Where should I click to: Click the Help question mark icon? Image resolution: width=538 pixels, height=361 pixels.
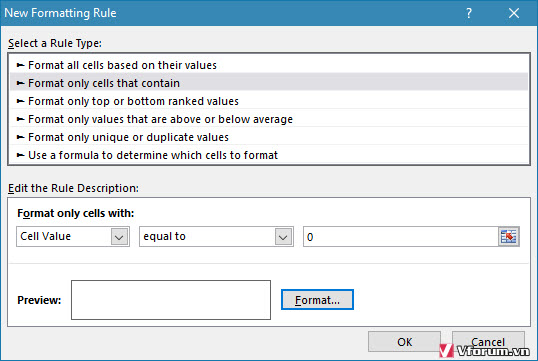tap(469, 13)
